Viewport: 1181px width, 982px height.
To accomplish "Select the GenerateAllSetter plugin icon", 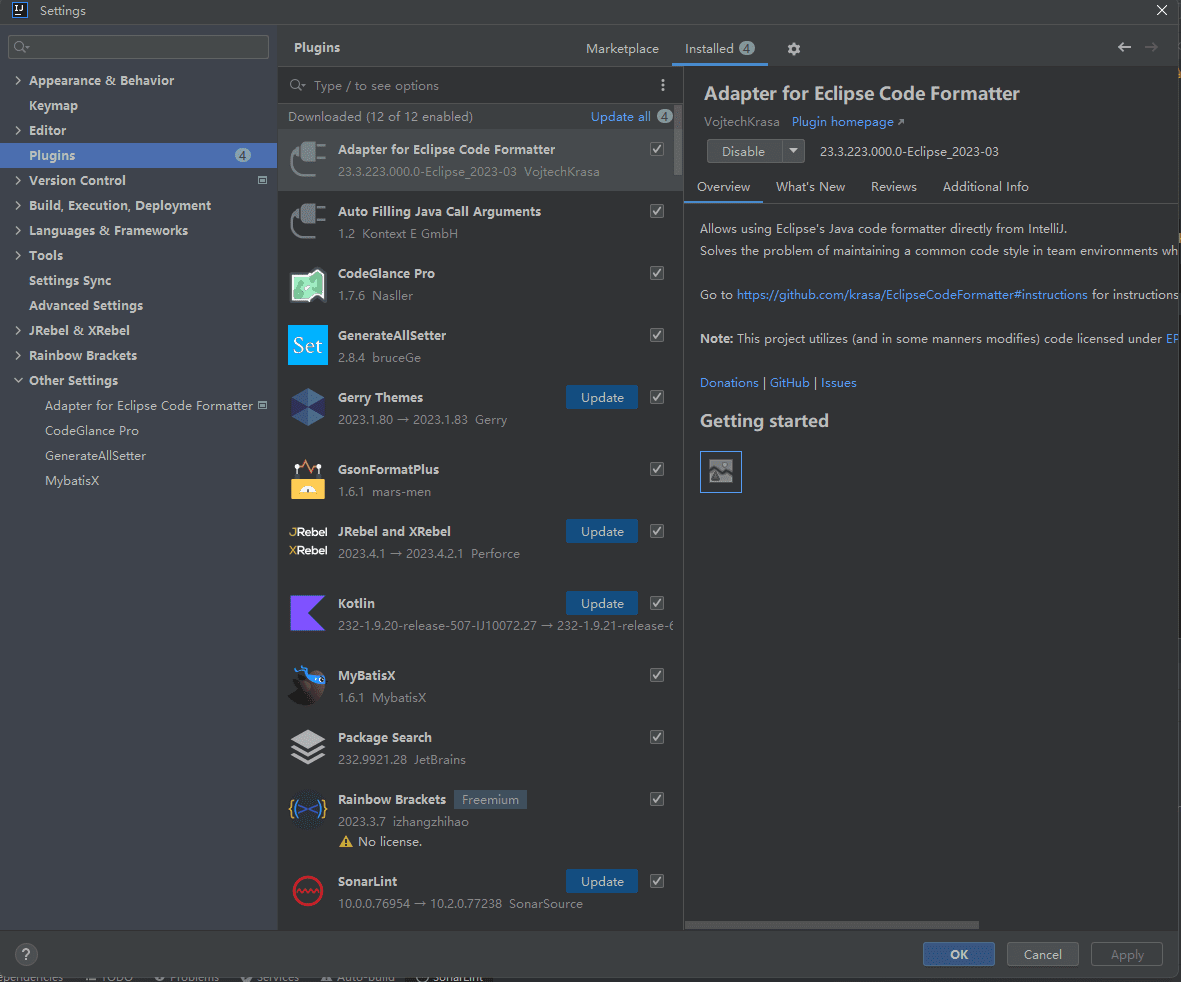I will pyautogui.click(x=308, y=346).
